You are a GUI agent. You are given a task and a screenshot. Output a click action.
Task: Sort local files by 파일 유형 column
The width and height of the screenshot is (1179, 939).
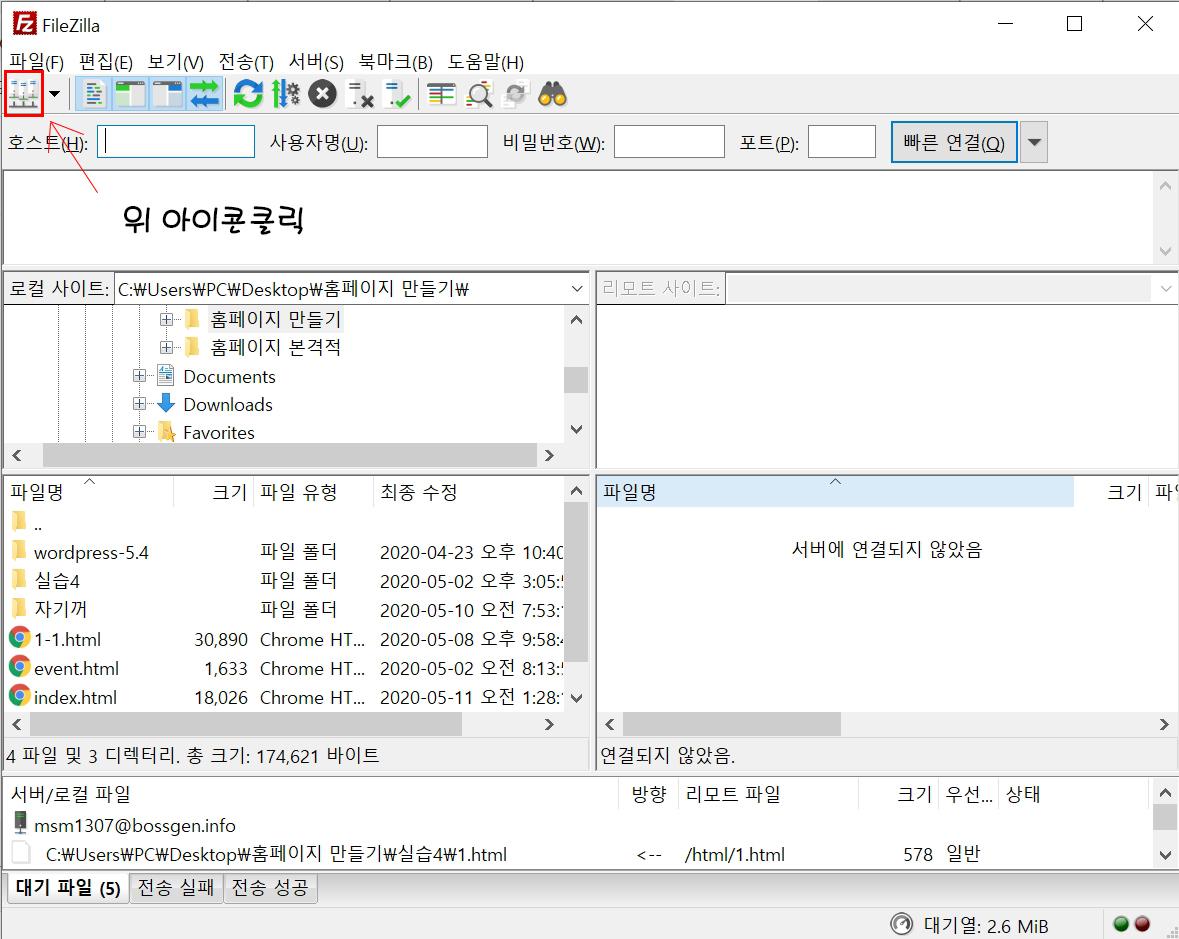pos(314,492)
